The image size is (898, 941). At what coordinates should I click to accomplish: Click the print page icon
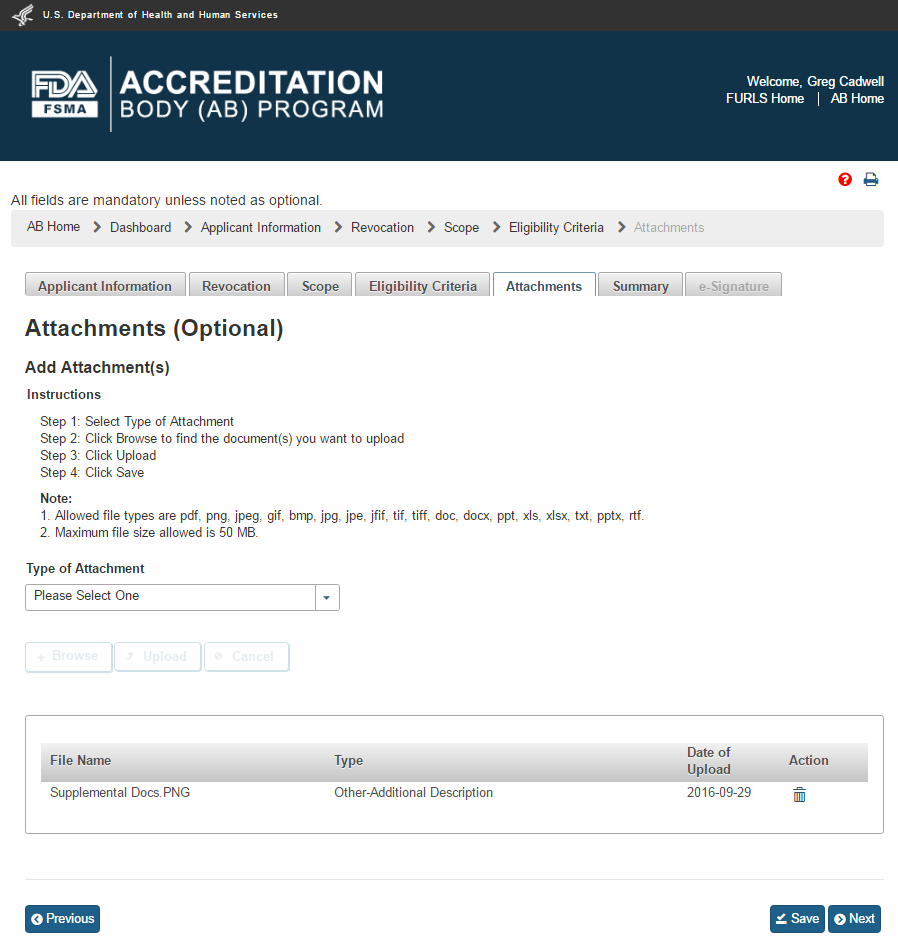tap(871, 180)
